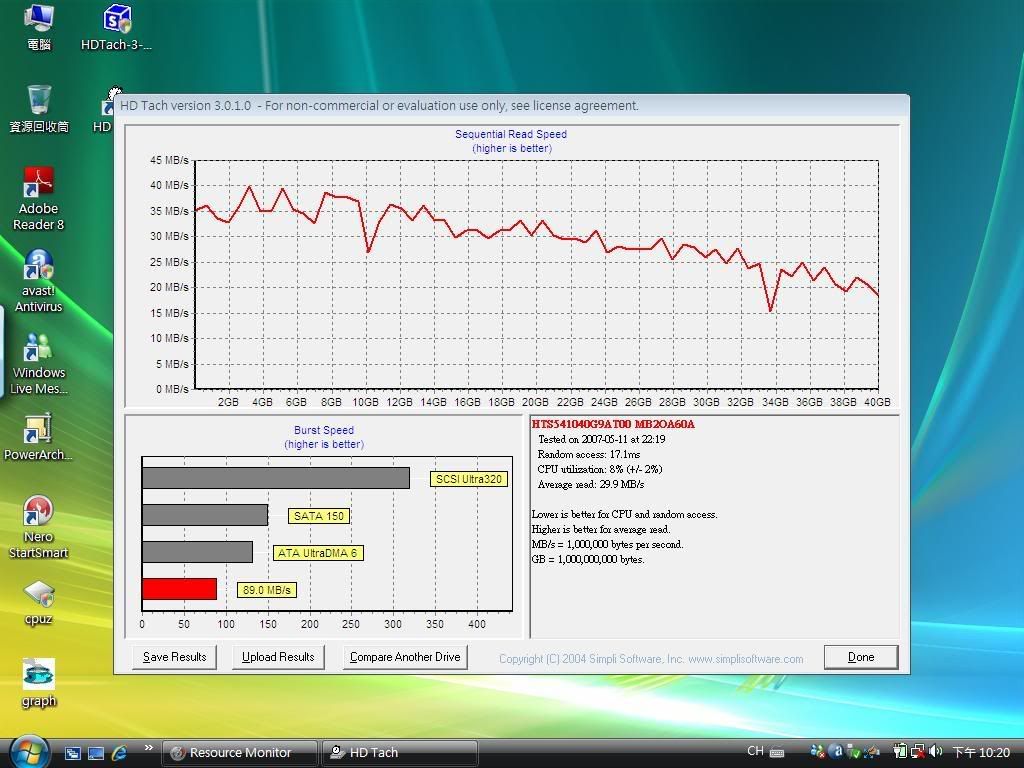Click the drive model HTS541040G9AT00 text
This screenshot has height=768, width=1024.
613,424
